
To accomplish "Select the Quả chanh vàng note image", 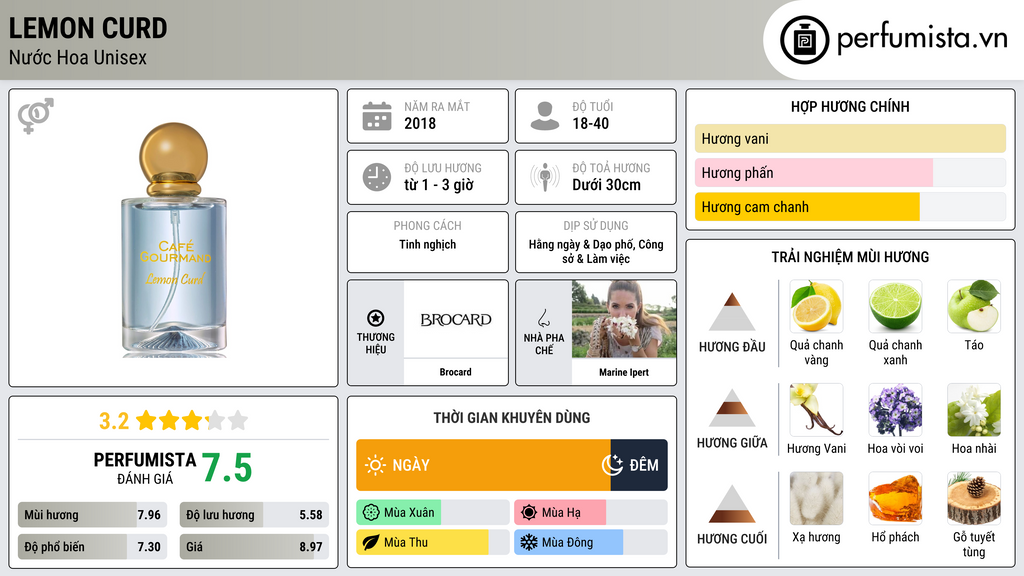I will [816, 306].
